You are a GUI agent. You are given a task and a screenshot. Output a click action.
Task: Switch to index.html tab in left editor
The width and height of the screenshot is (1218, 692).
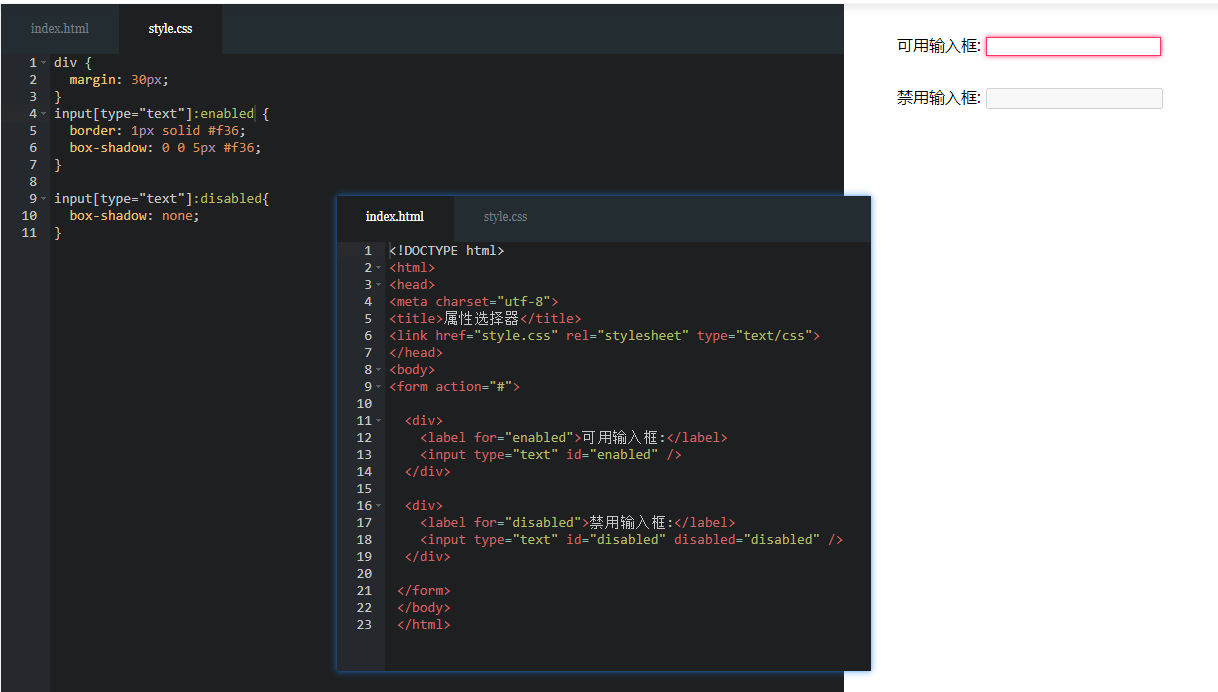pos(59,29)
